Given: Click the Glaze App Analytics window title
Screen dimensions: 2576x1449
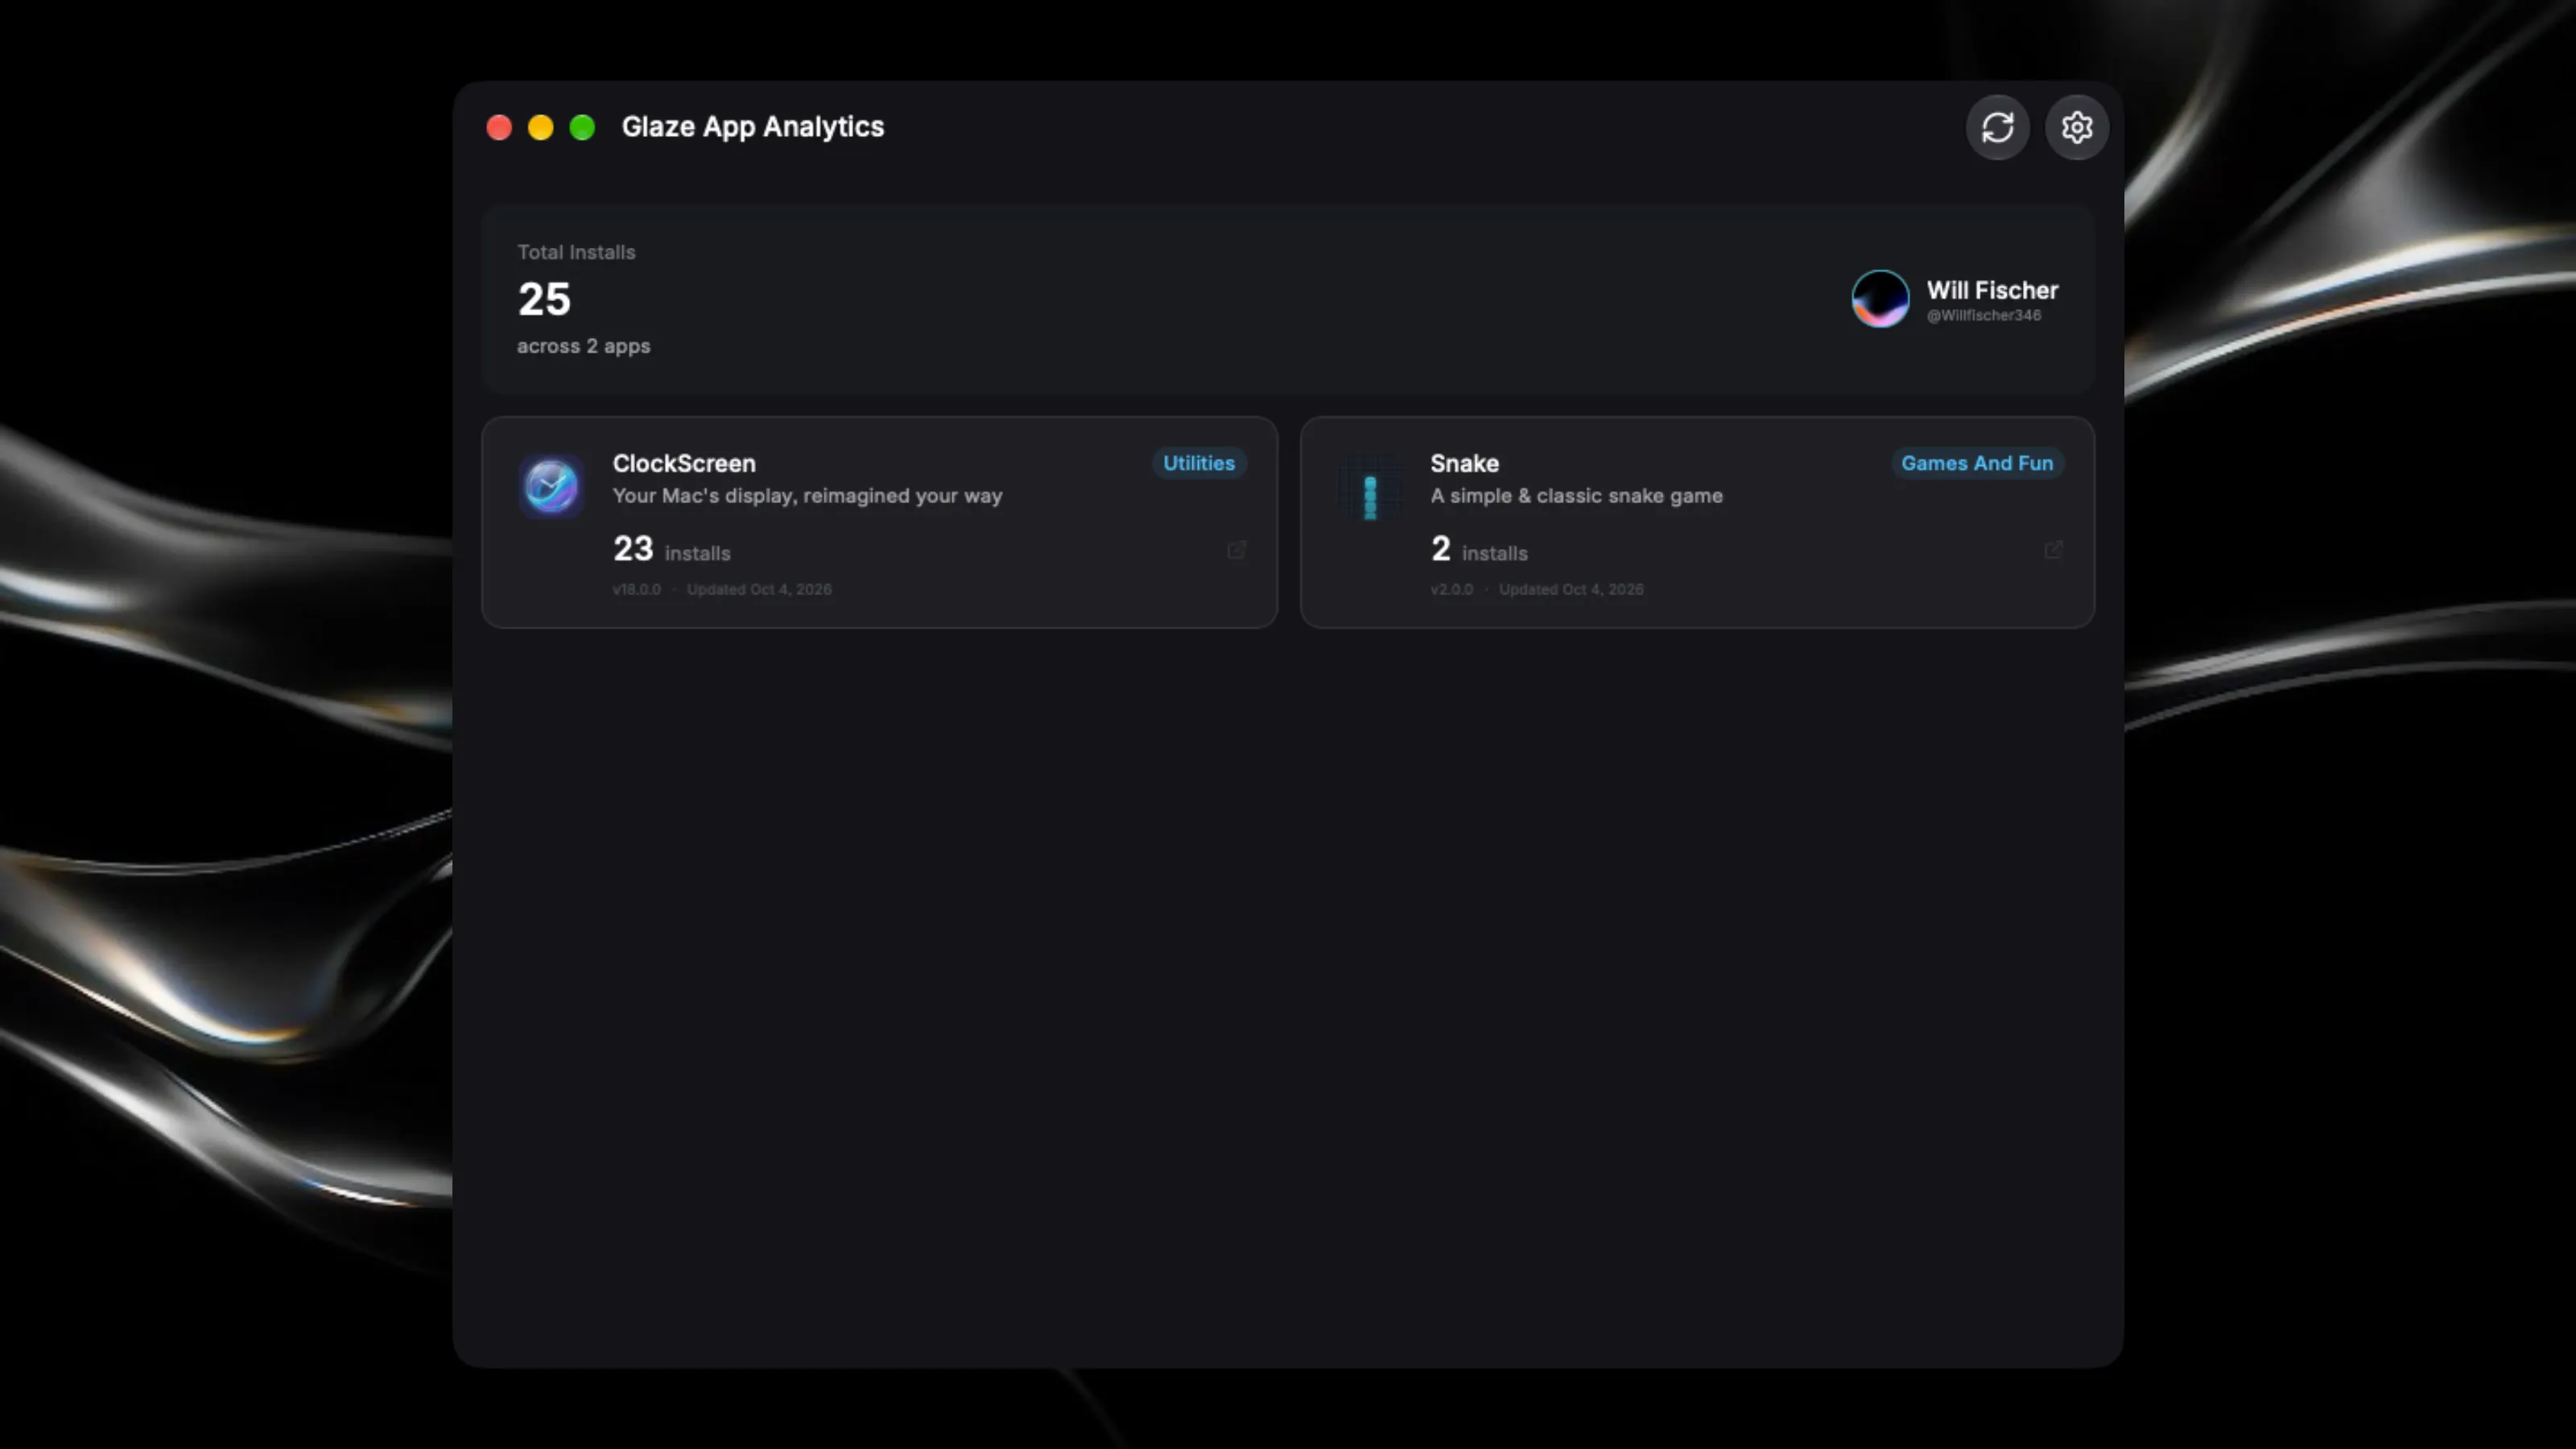Looking at the screenshot, I should tap(753, 127).
